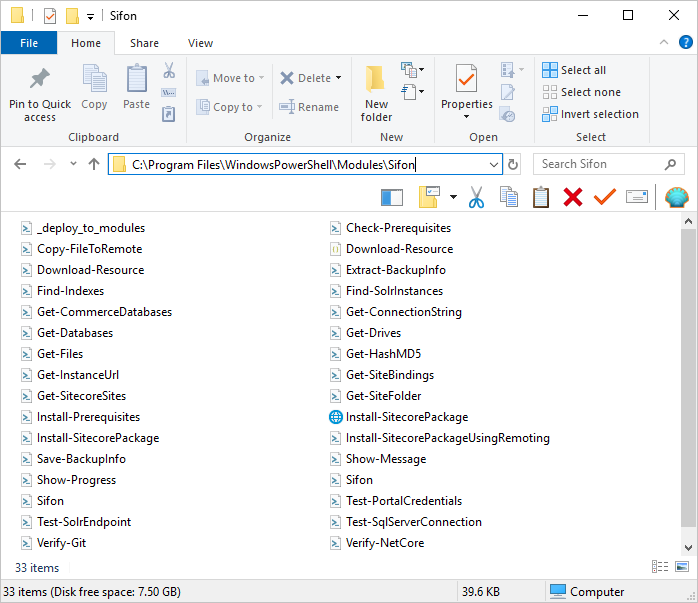Select the Check-Prerequisites file

coord(390,228)
